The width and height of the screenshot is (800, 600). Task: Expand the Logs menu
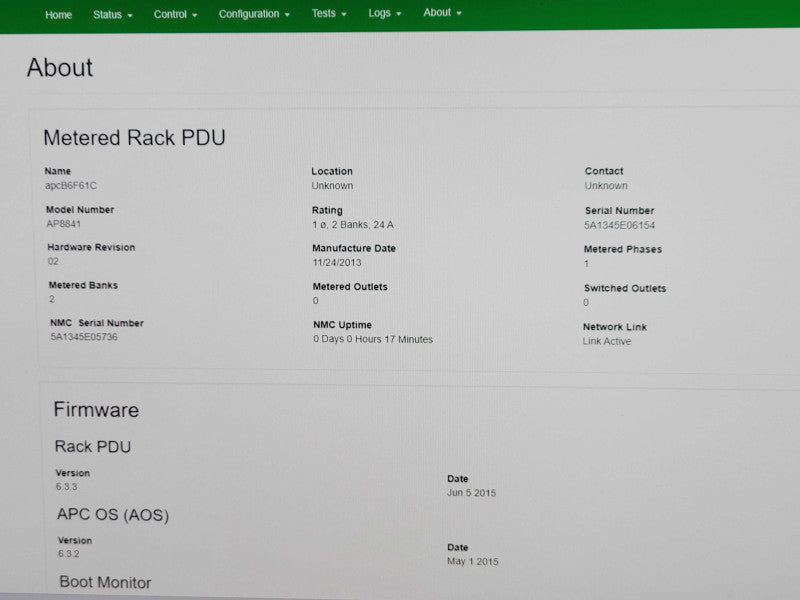click(385, 13)
